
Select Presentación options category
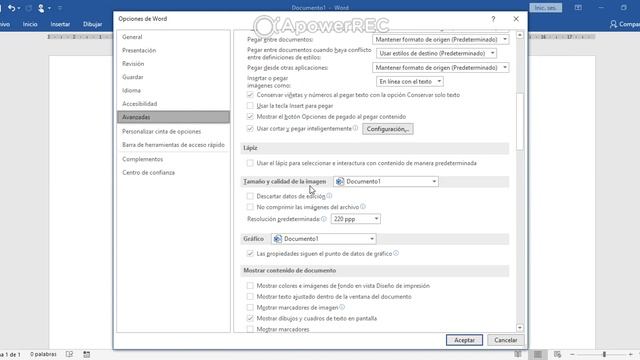point(173,50)
